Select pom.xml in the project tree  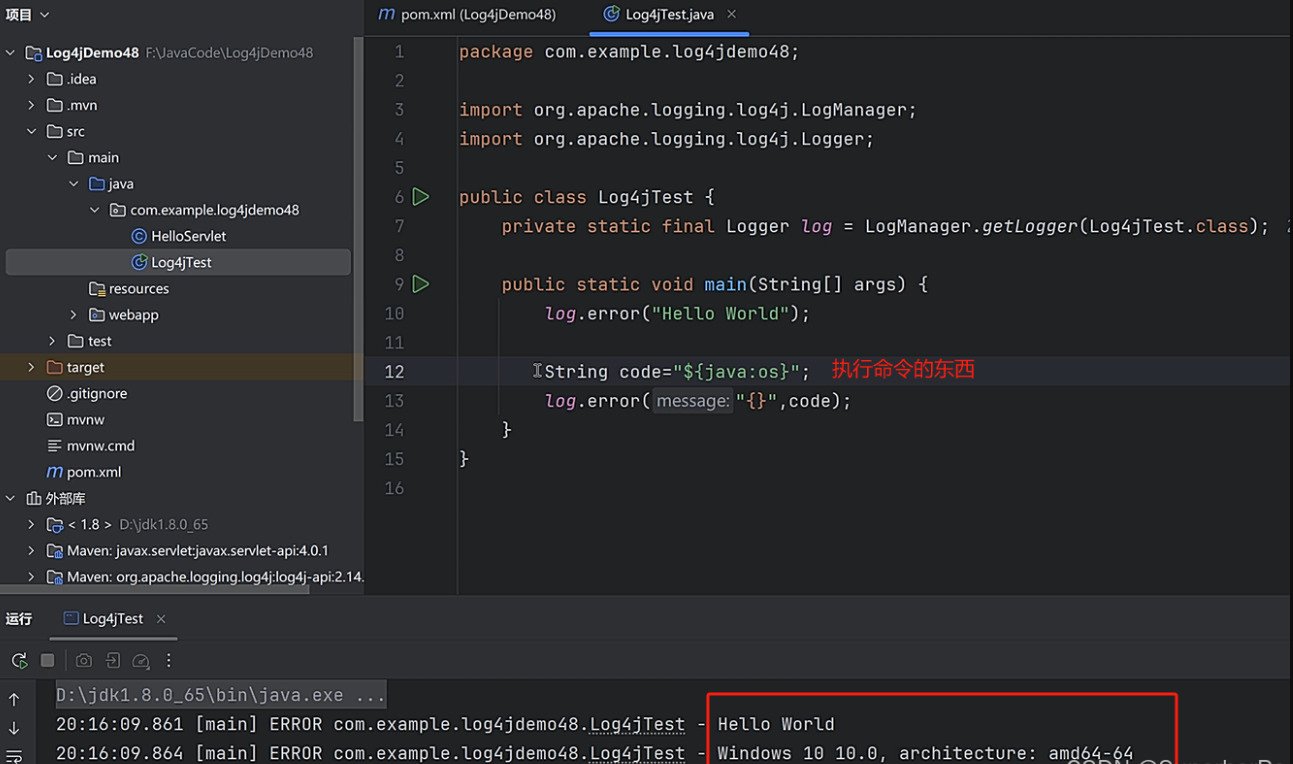(93, 472)
